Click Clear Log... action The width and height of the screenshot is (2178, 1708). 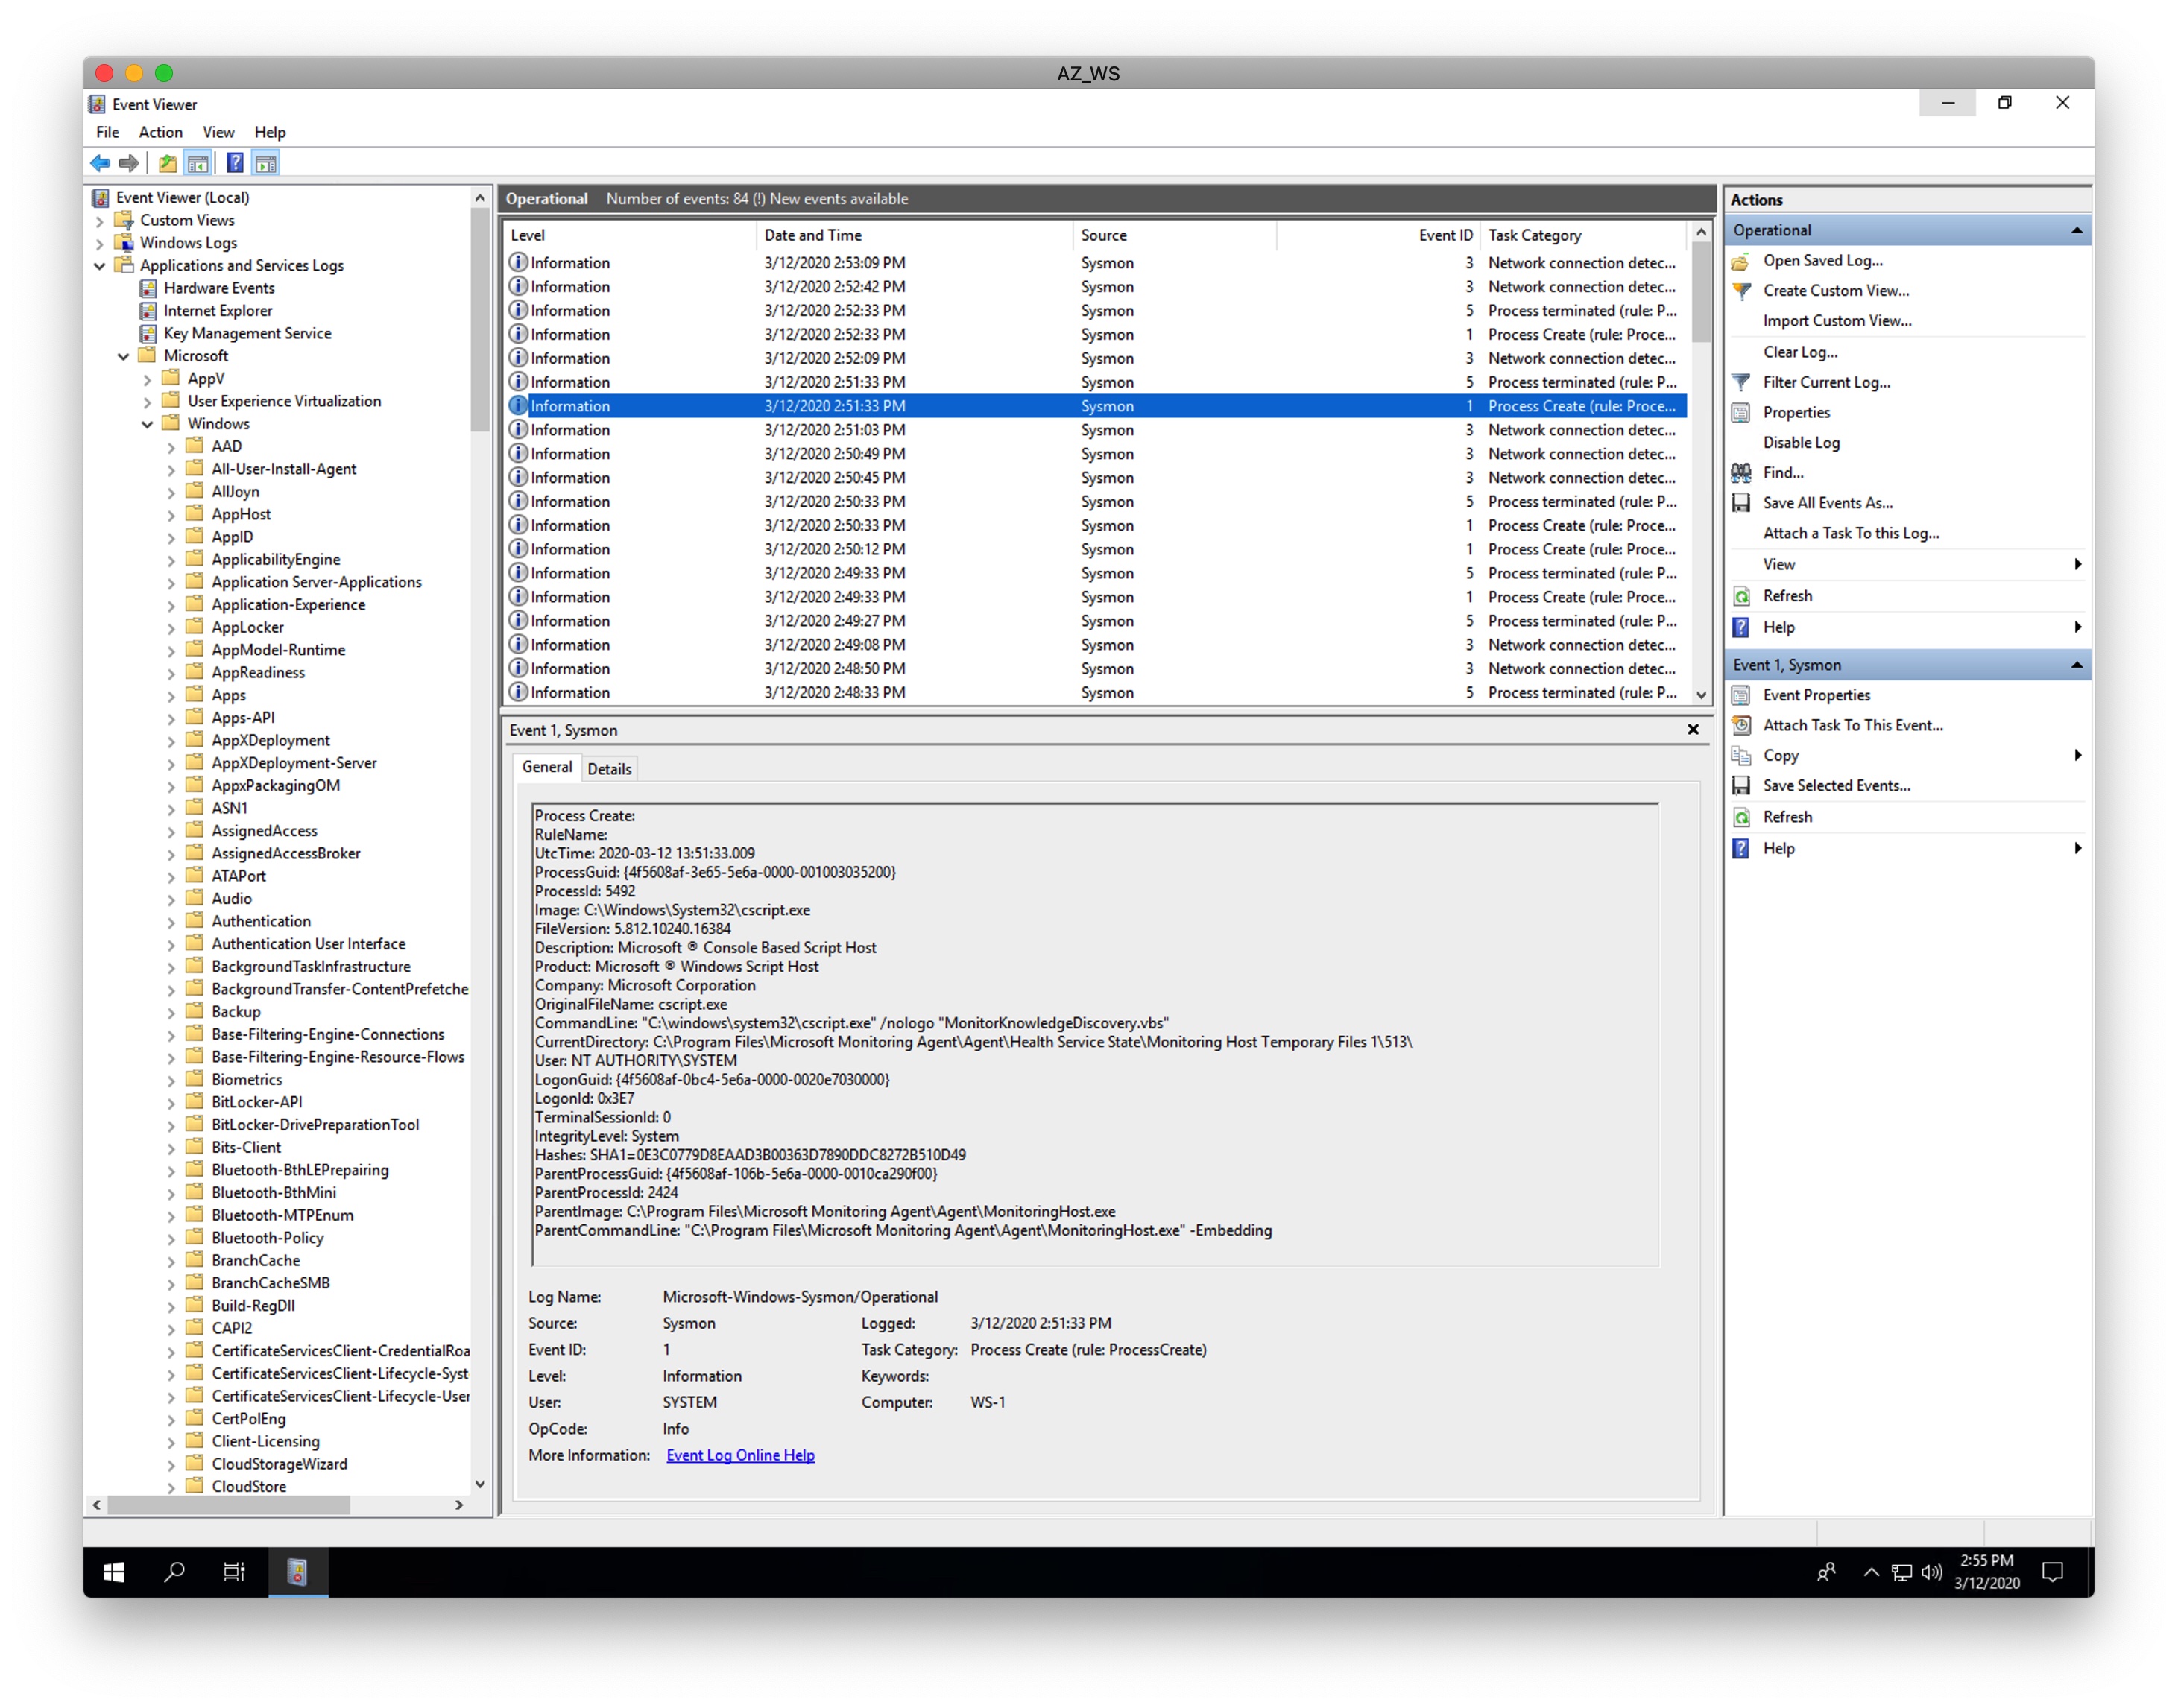(1800, 352)
